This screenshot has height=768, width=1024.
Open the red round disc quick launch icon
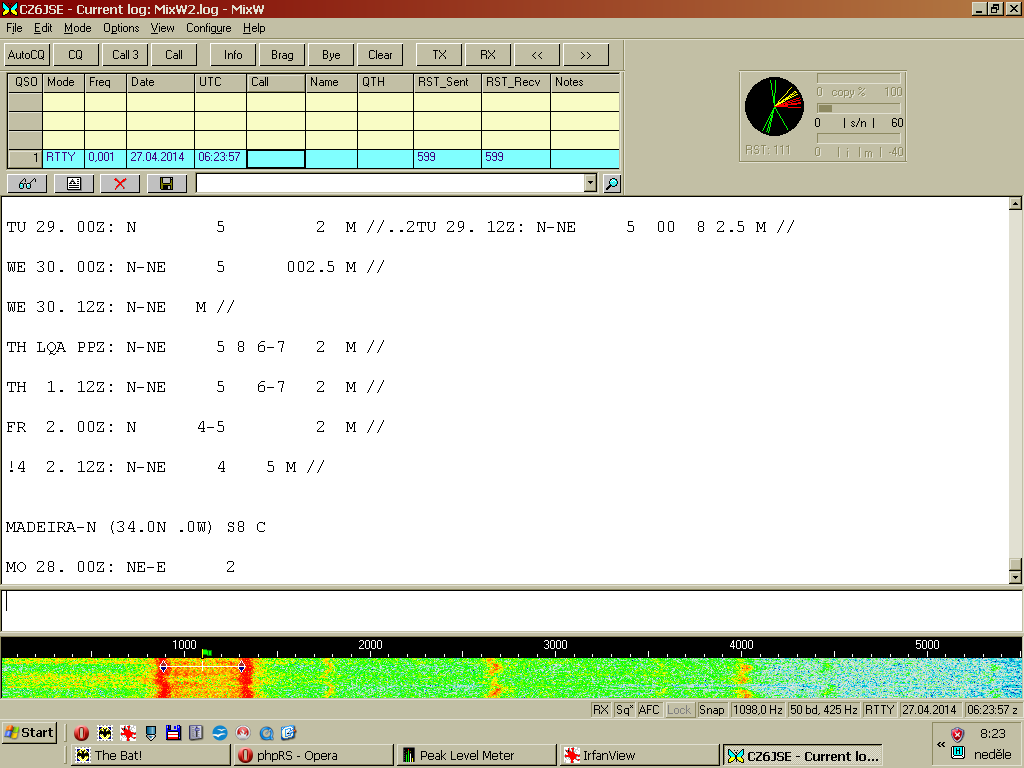(243, 733)
